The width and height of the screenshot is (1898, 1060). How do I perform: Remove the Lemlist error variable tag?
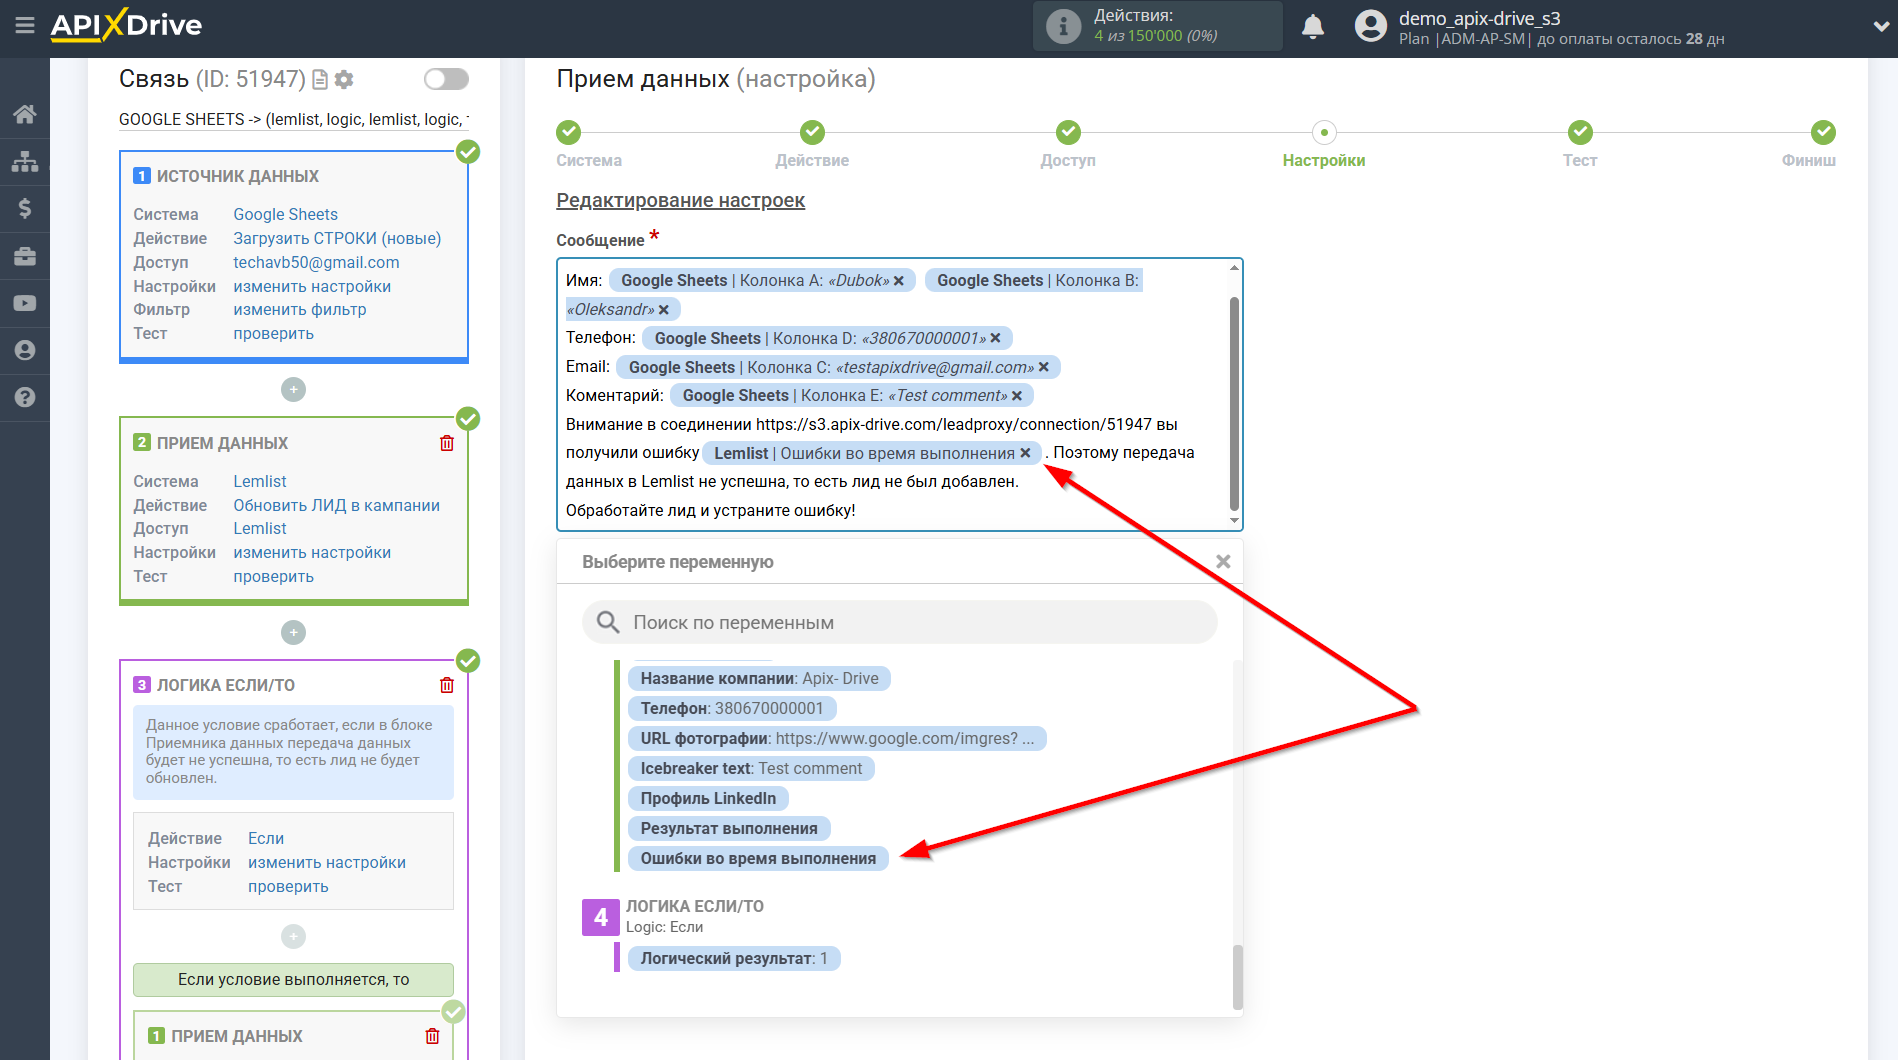[x=1025, y=453]
